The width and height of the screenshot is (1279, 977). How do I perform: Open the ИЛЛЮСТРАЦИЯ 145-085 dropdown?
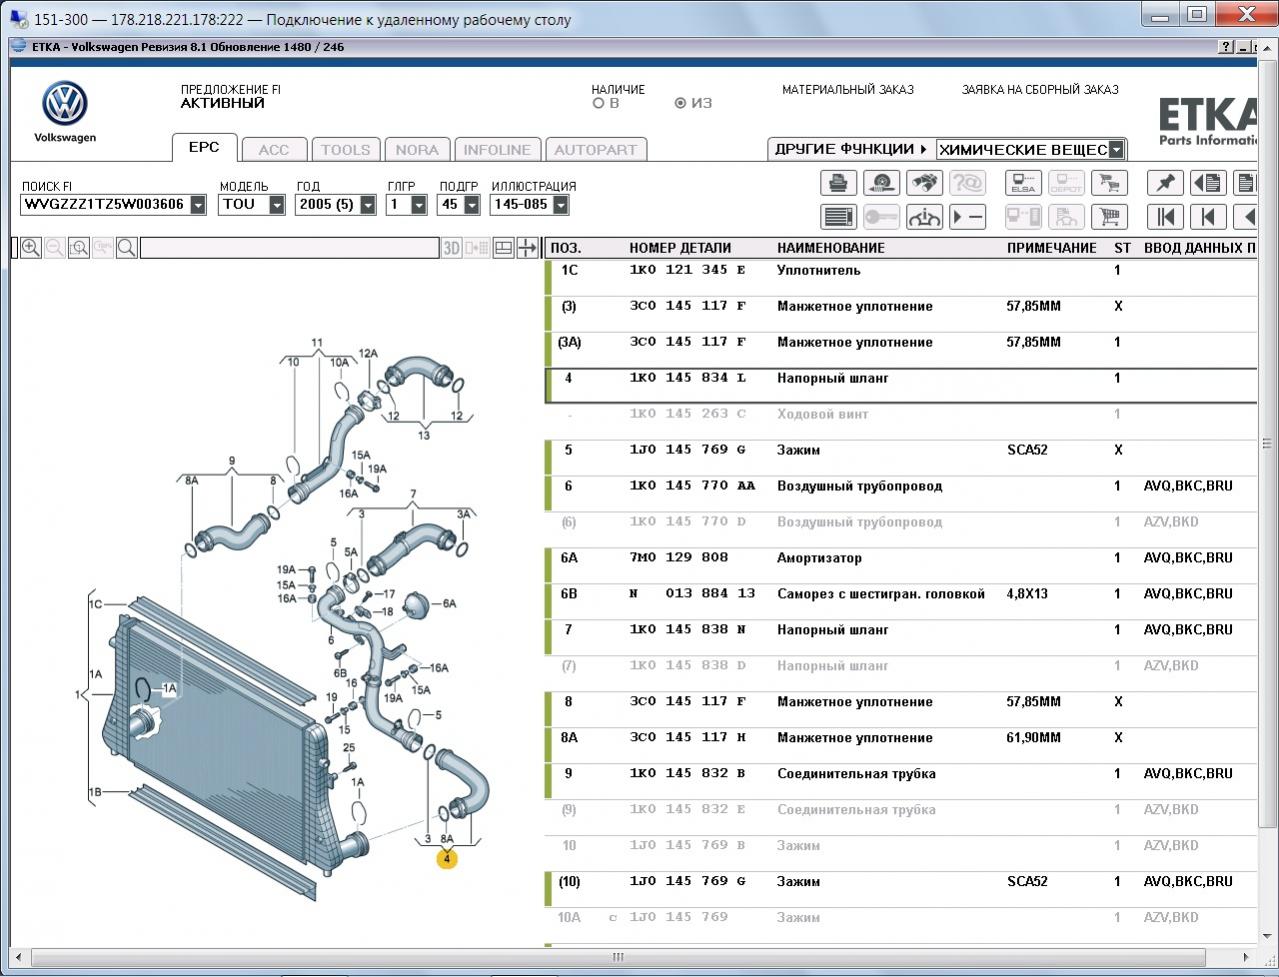coord(560,205)
